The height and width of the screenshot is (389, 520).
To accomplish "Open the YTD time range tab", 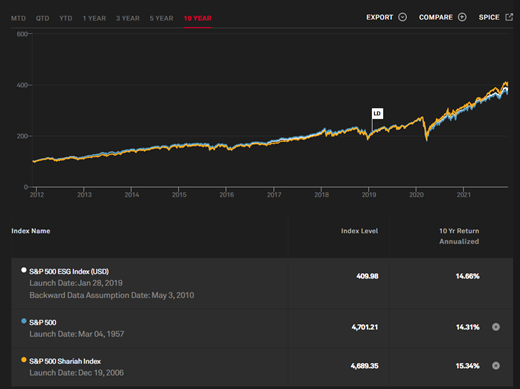I will [66, 18].
